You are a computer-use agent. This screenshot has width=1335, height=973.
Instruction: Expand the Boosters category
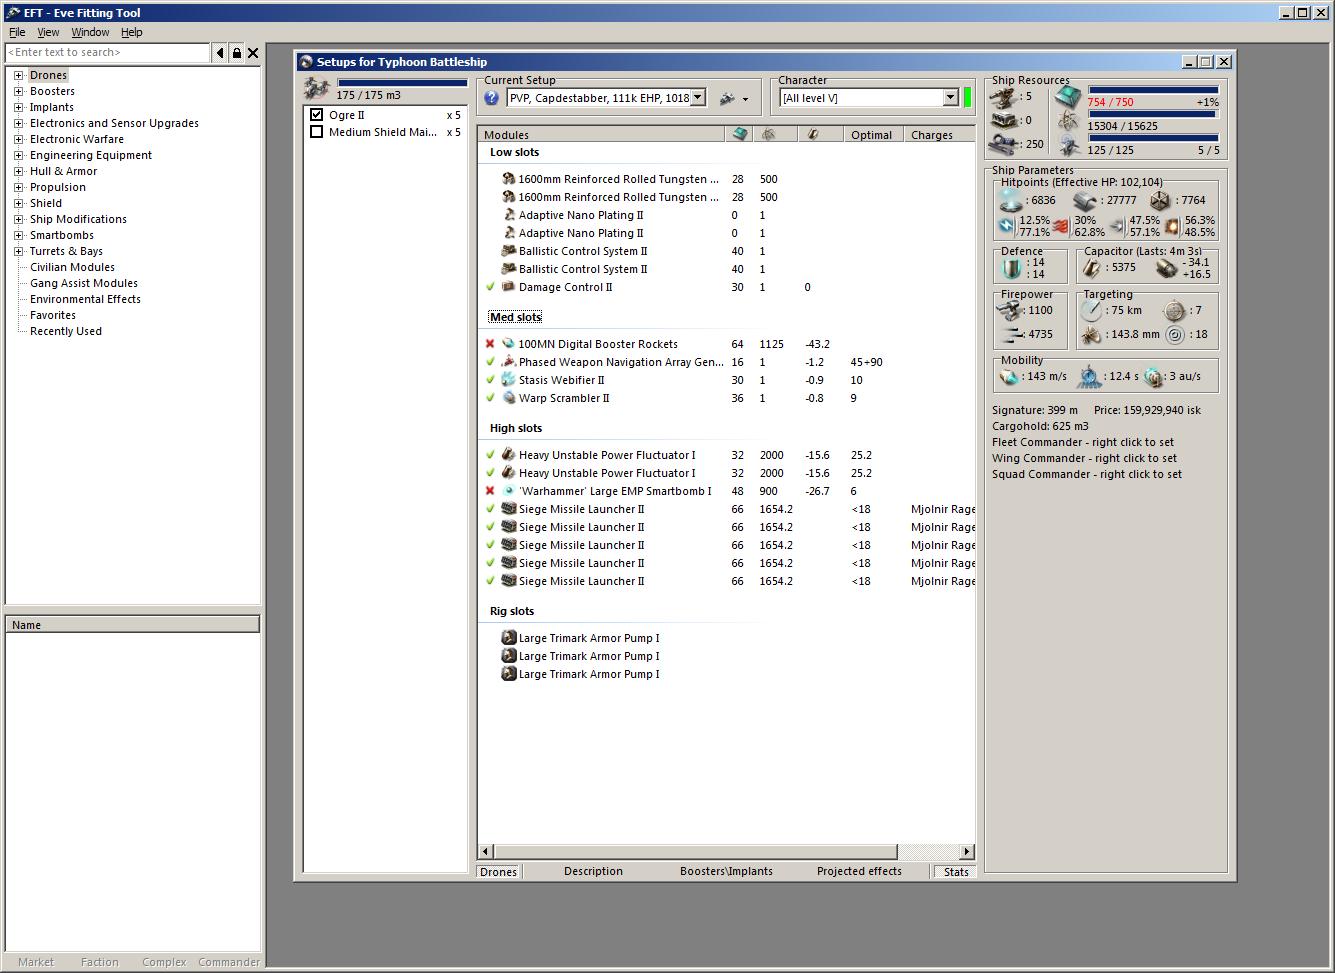click(18, 91)
